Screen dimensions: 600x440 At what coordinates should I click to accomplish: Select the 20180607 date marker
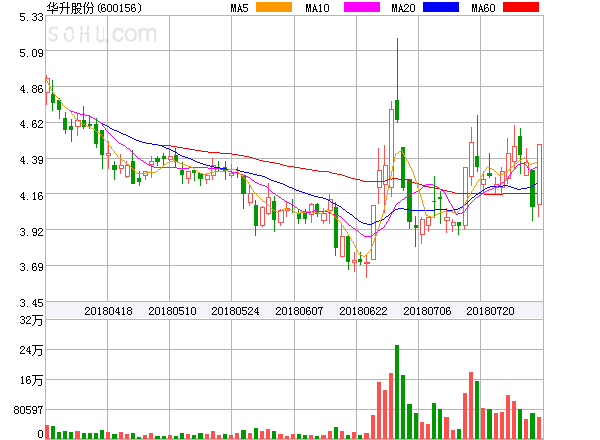[299, 311]
